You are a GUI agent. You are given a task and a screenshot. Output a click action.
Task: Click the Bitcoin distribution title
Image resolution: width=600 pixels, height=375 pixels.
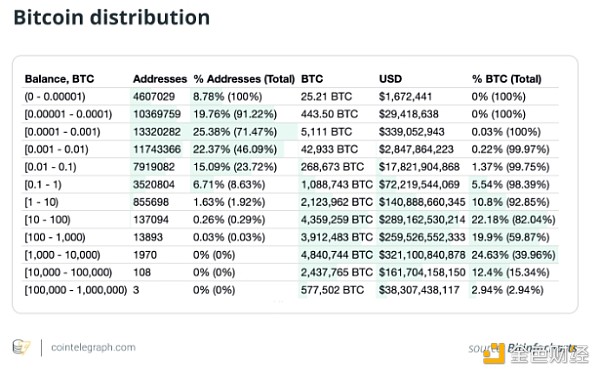pyautogui.click(x=112, y=18)
